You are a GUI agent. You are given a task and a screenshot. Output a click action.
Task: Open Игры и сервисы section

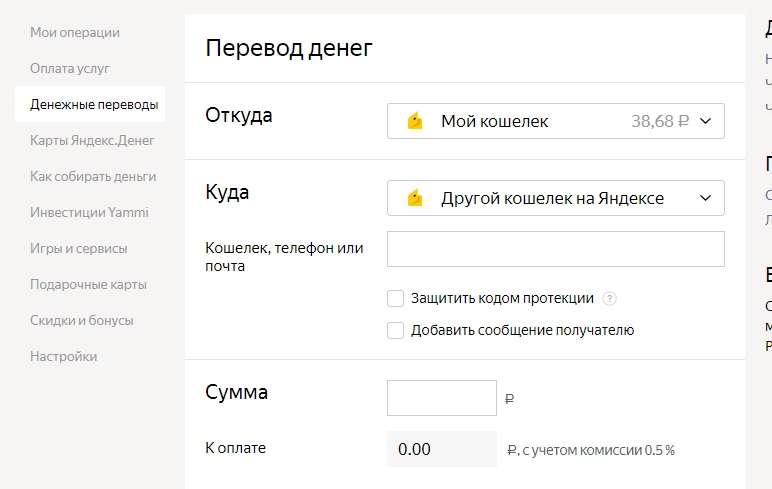click(x=79, y=248)
